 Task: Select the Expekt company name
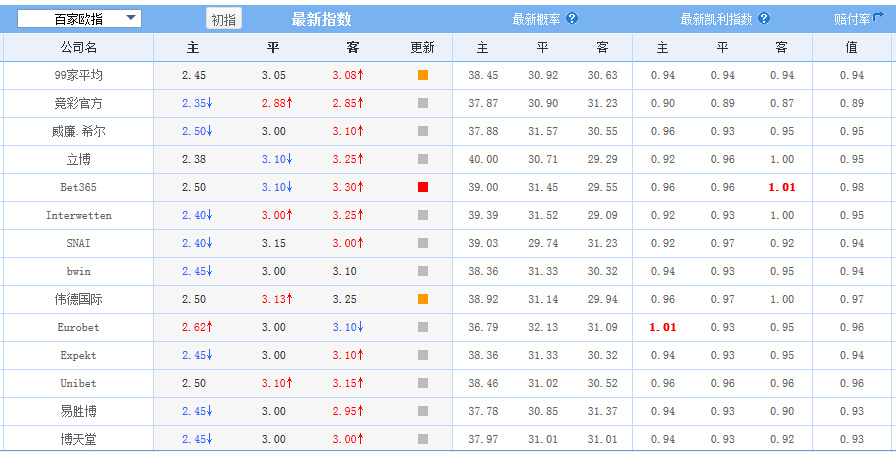click(79, 355)
